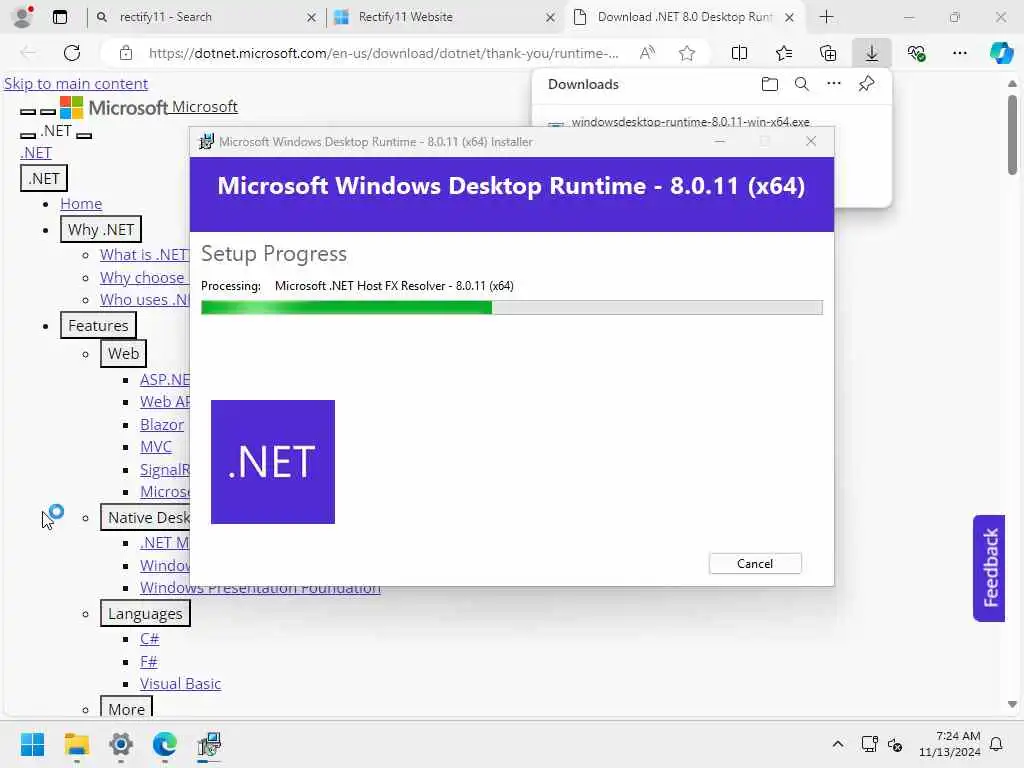Show hidden tray icons chevron
This screenshot has width=1024, height=768.
tap(838, 744)
